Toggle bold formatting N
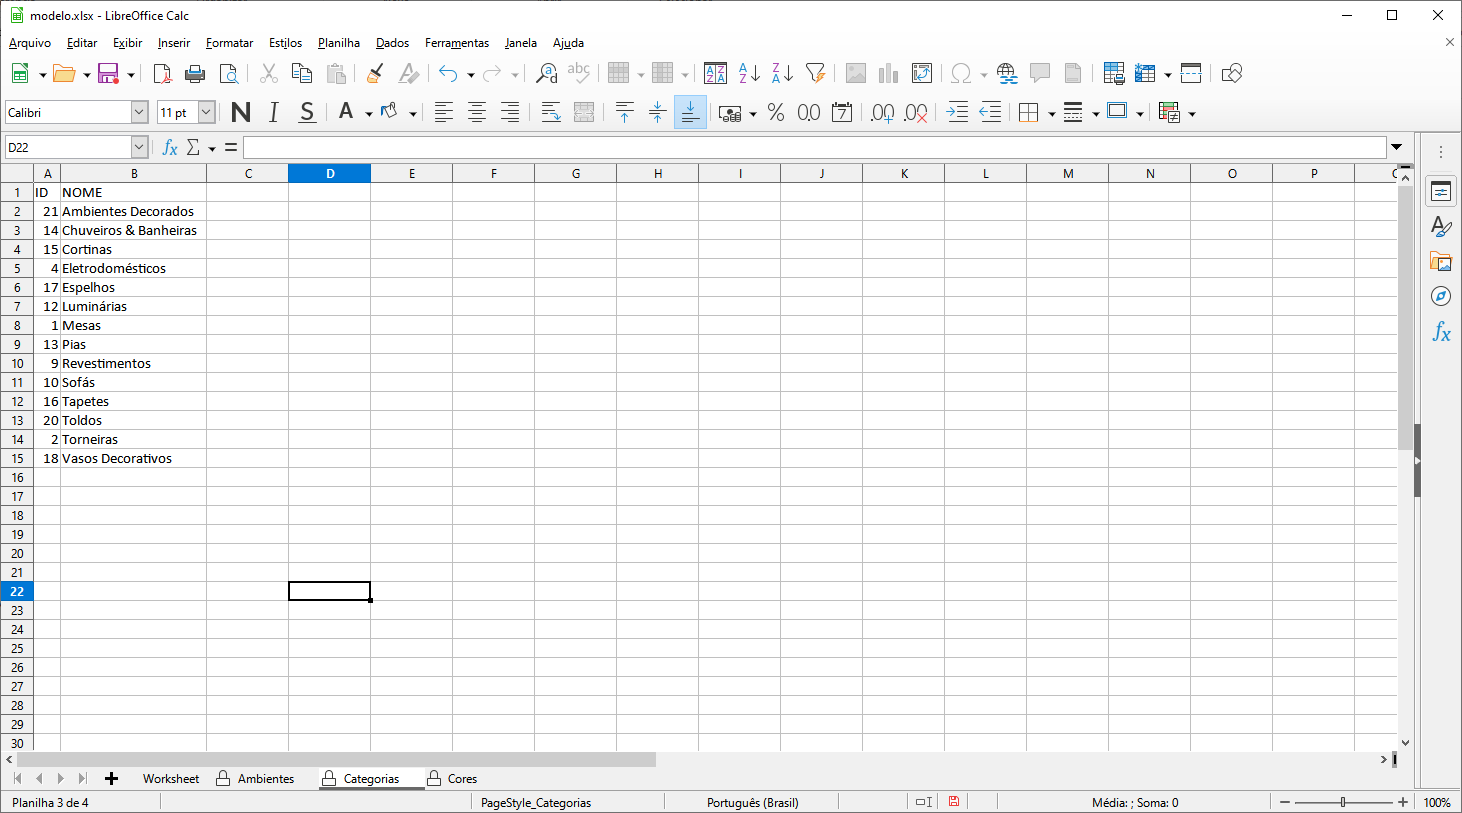This screenshot has width=1462, height=813. (241, 112)
